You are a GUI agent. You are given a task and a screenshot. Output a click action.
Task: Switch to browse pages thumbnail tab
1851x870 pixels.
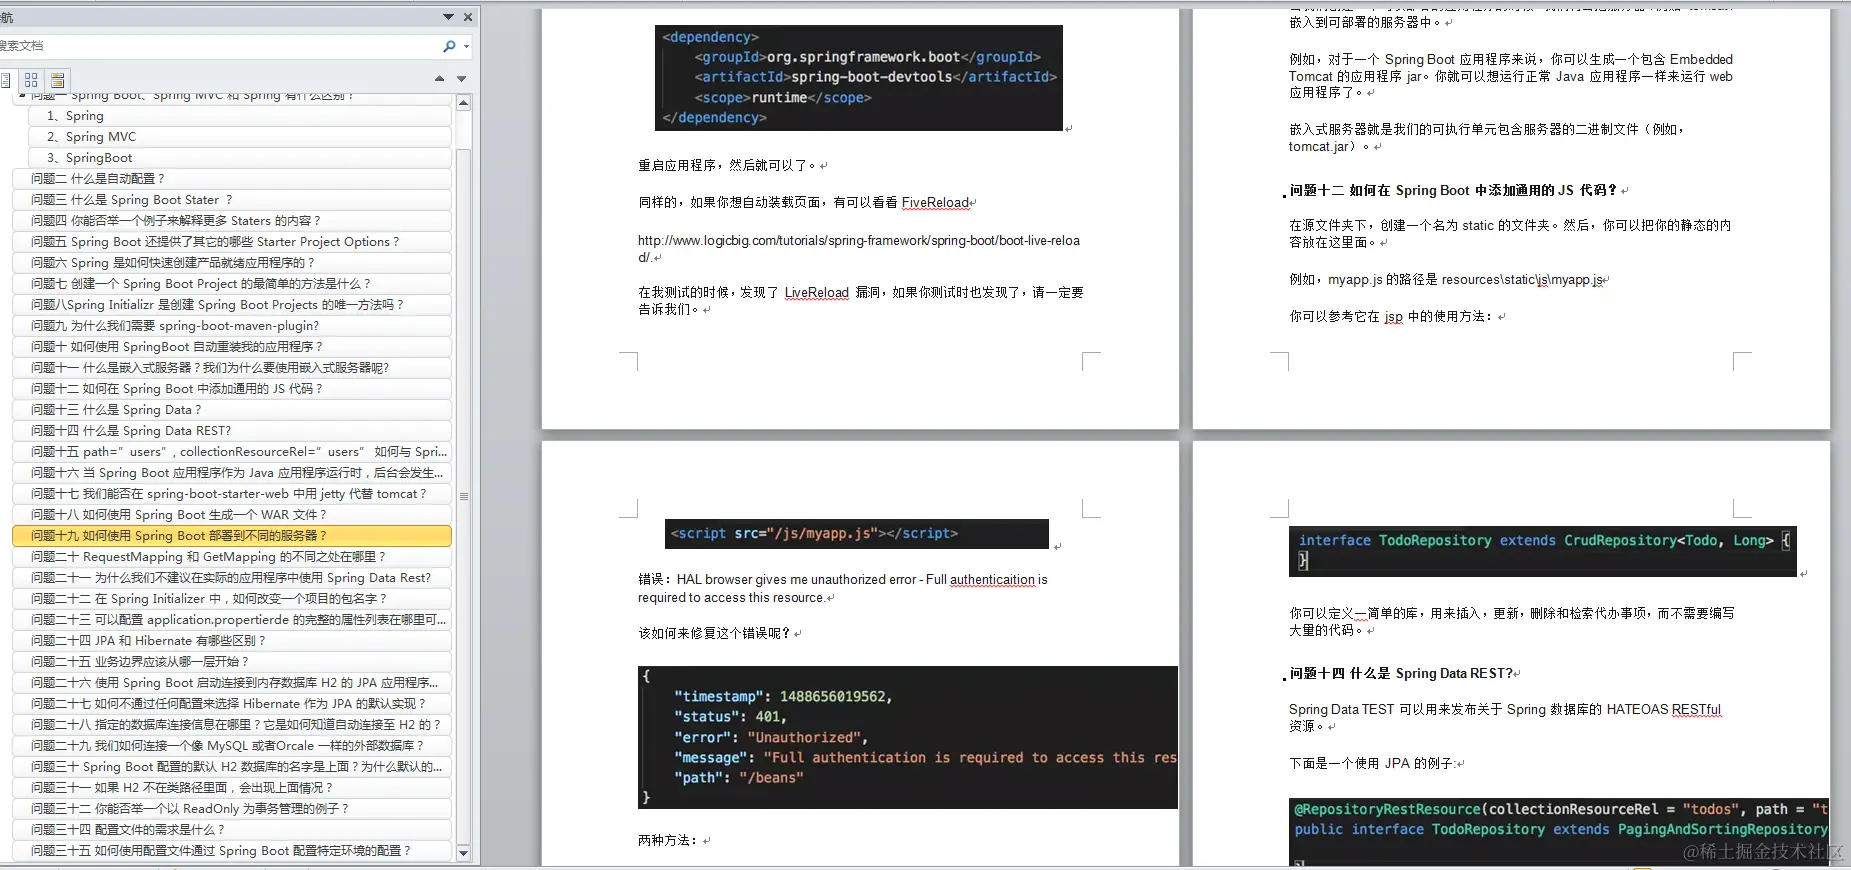31,80
